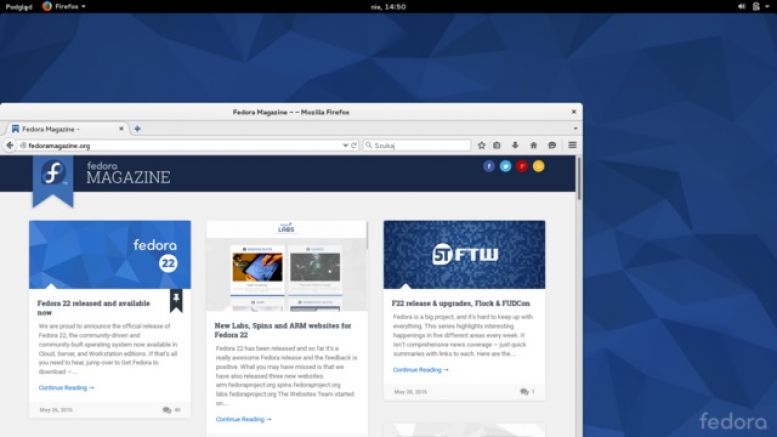The height and width of the screenshot is (437, 777).
Task: Open comments icon on F22 release post
Action: [x=524, y=392]
